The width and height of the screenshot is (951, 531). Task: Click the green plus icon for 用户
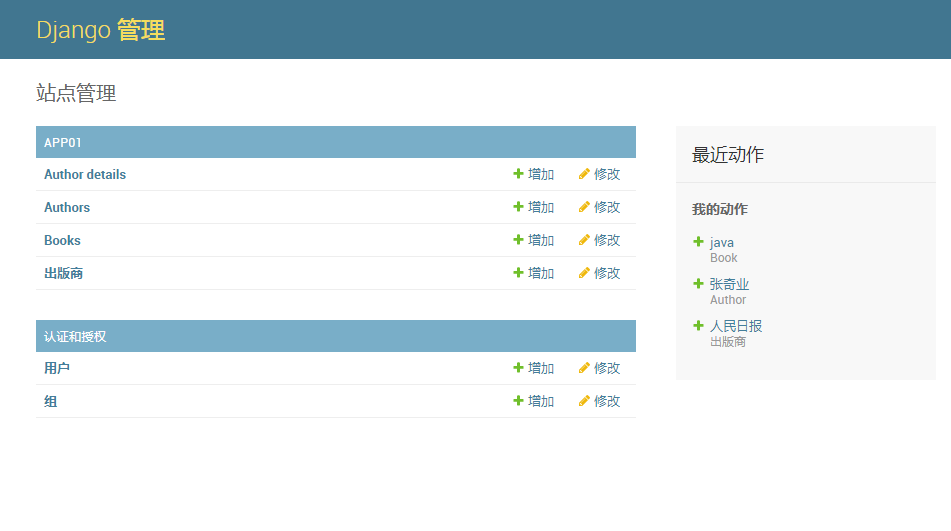click(x=518, y=367)
